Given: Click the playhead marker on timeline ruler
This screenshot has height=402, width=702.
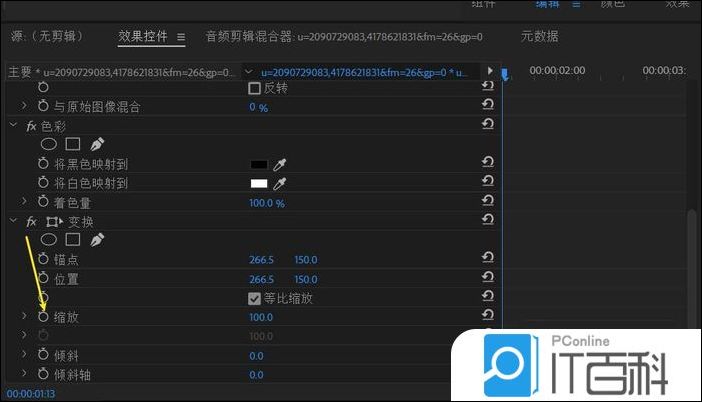Looking at the screenshot, I should (x=505, y=74).
